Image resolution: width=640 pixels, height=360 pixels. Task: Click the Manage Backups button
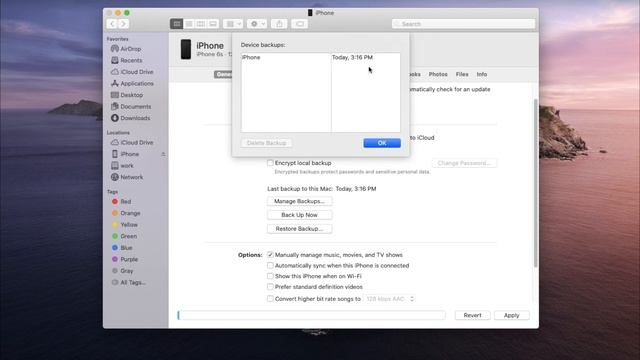pos(300,201)
